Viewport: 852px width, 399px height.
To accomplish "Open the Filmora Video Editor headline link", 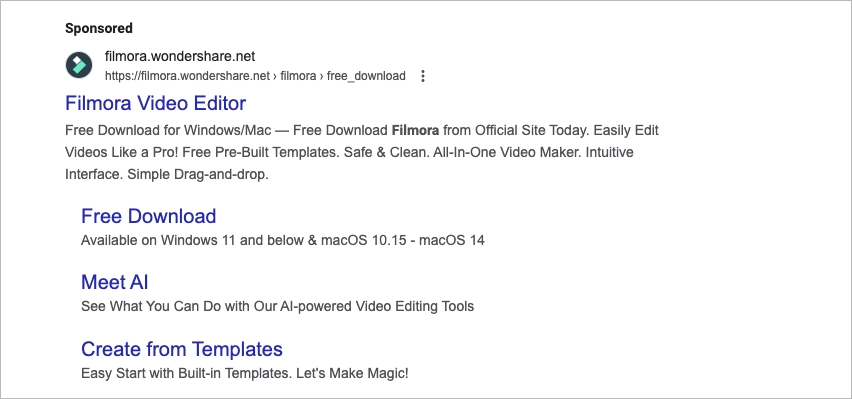I will (x=155, y=103).
